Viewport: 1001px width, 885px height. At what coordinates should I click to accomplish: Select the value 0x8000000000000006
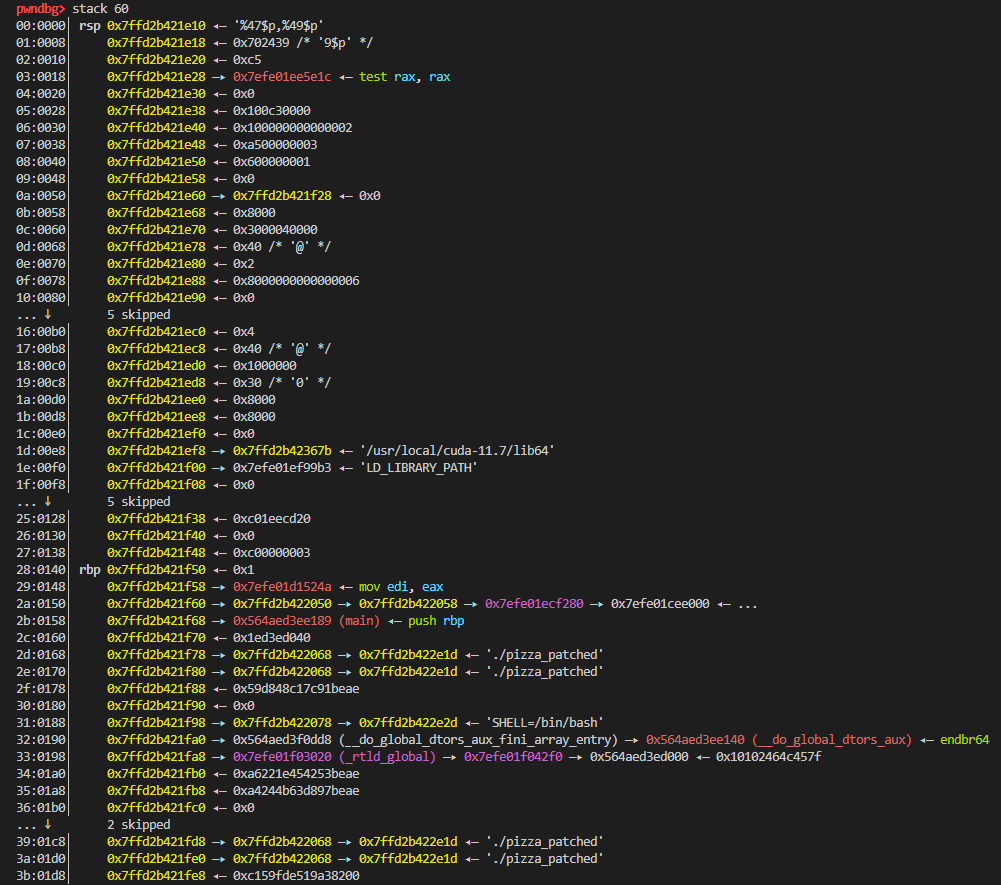(296, 280)
